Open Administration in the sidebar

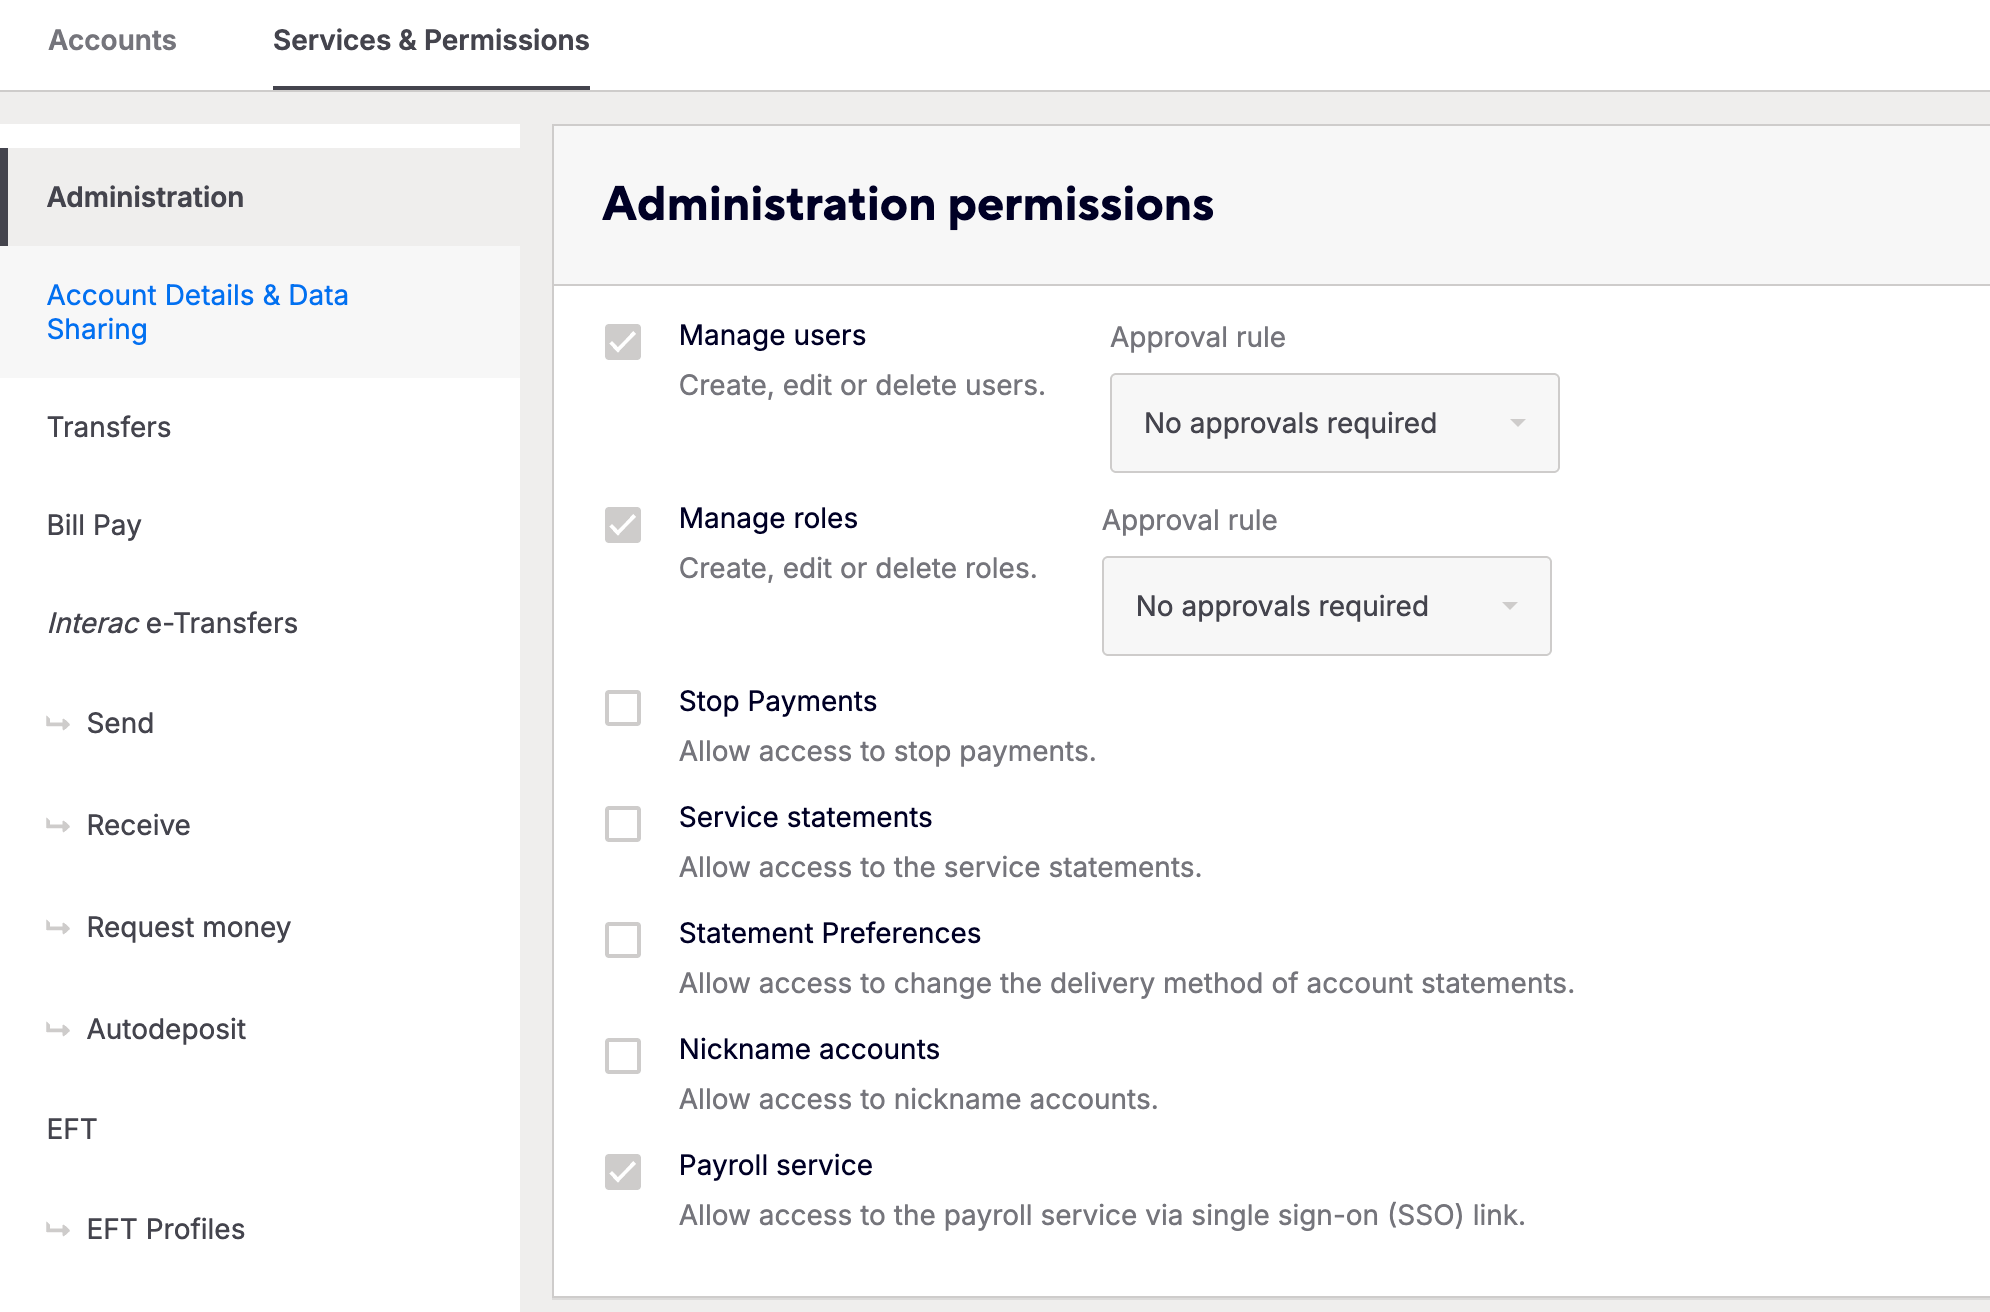pyautogui.click(x=260, y=197)
